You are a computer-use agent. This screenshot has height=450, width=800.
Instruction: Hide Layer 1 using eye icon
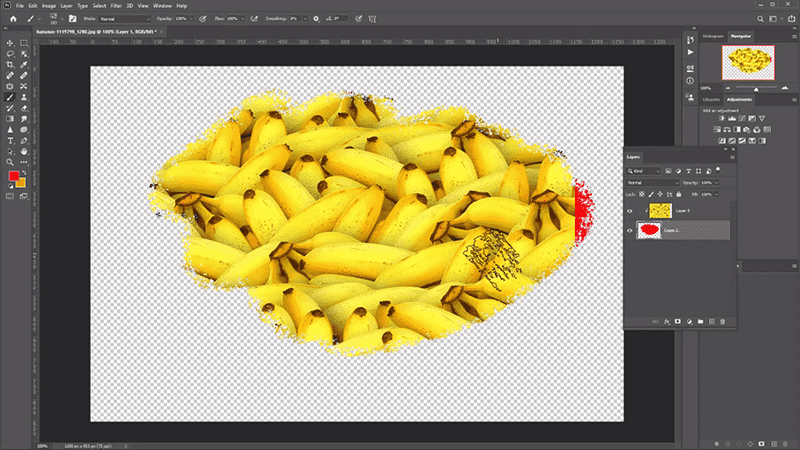tap(630, 231)
